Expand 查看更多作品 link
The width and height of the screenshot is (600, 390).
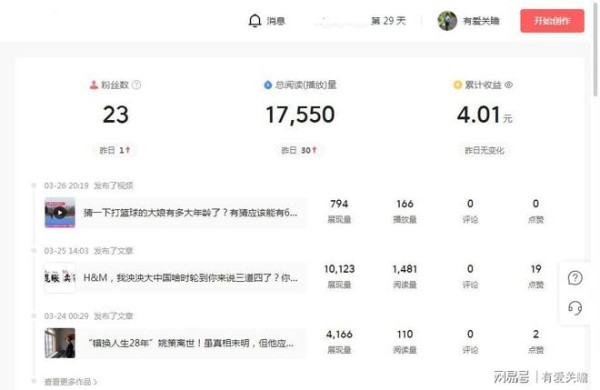coord(71,382)
